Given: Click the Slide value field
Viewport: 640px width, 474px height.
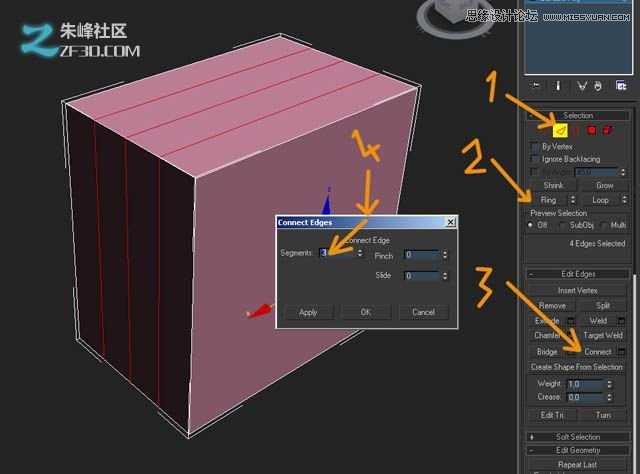Looking at the screenshot, I should [422, 276].
